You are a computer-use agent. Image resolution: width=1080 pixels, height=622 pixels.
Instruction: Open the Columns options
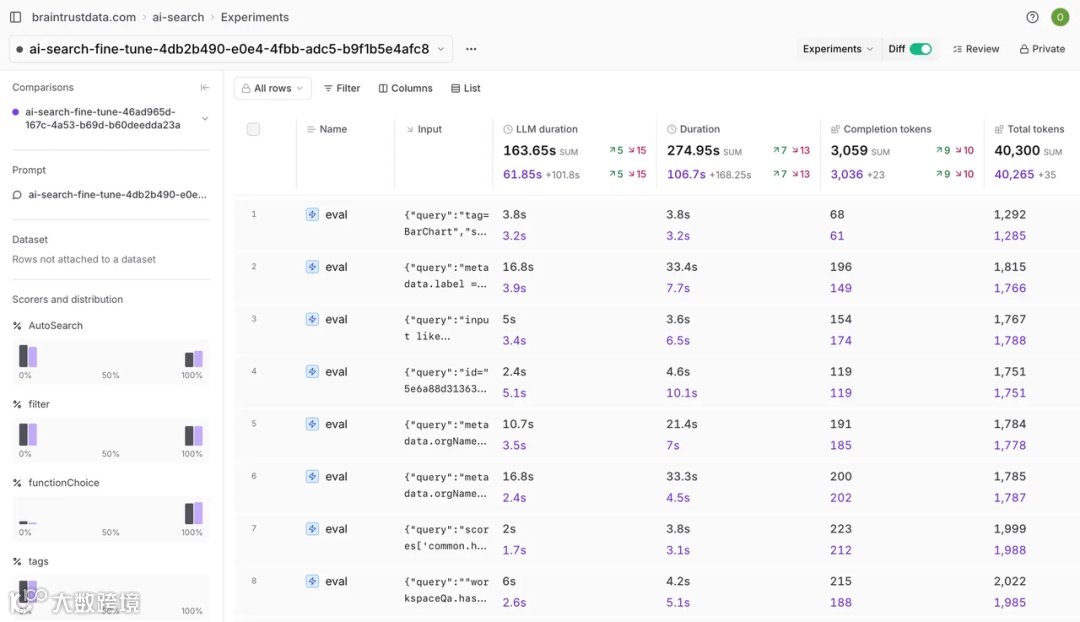pyautogui.click(x=405, y=88)
